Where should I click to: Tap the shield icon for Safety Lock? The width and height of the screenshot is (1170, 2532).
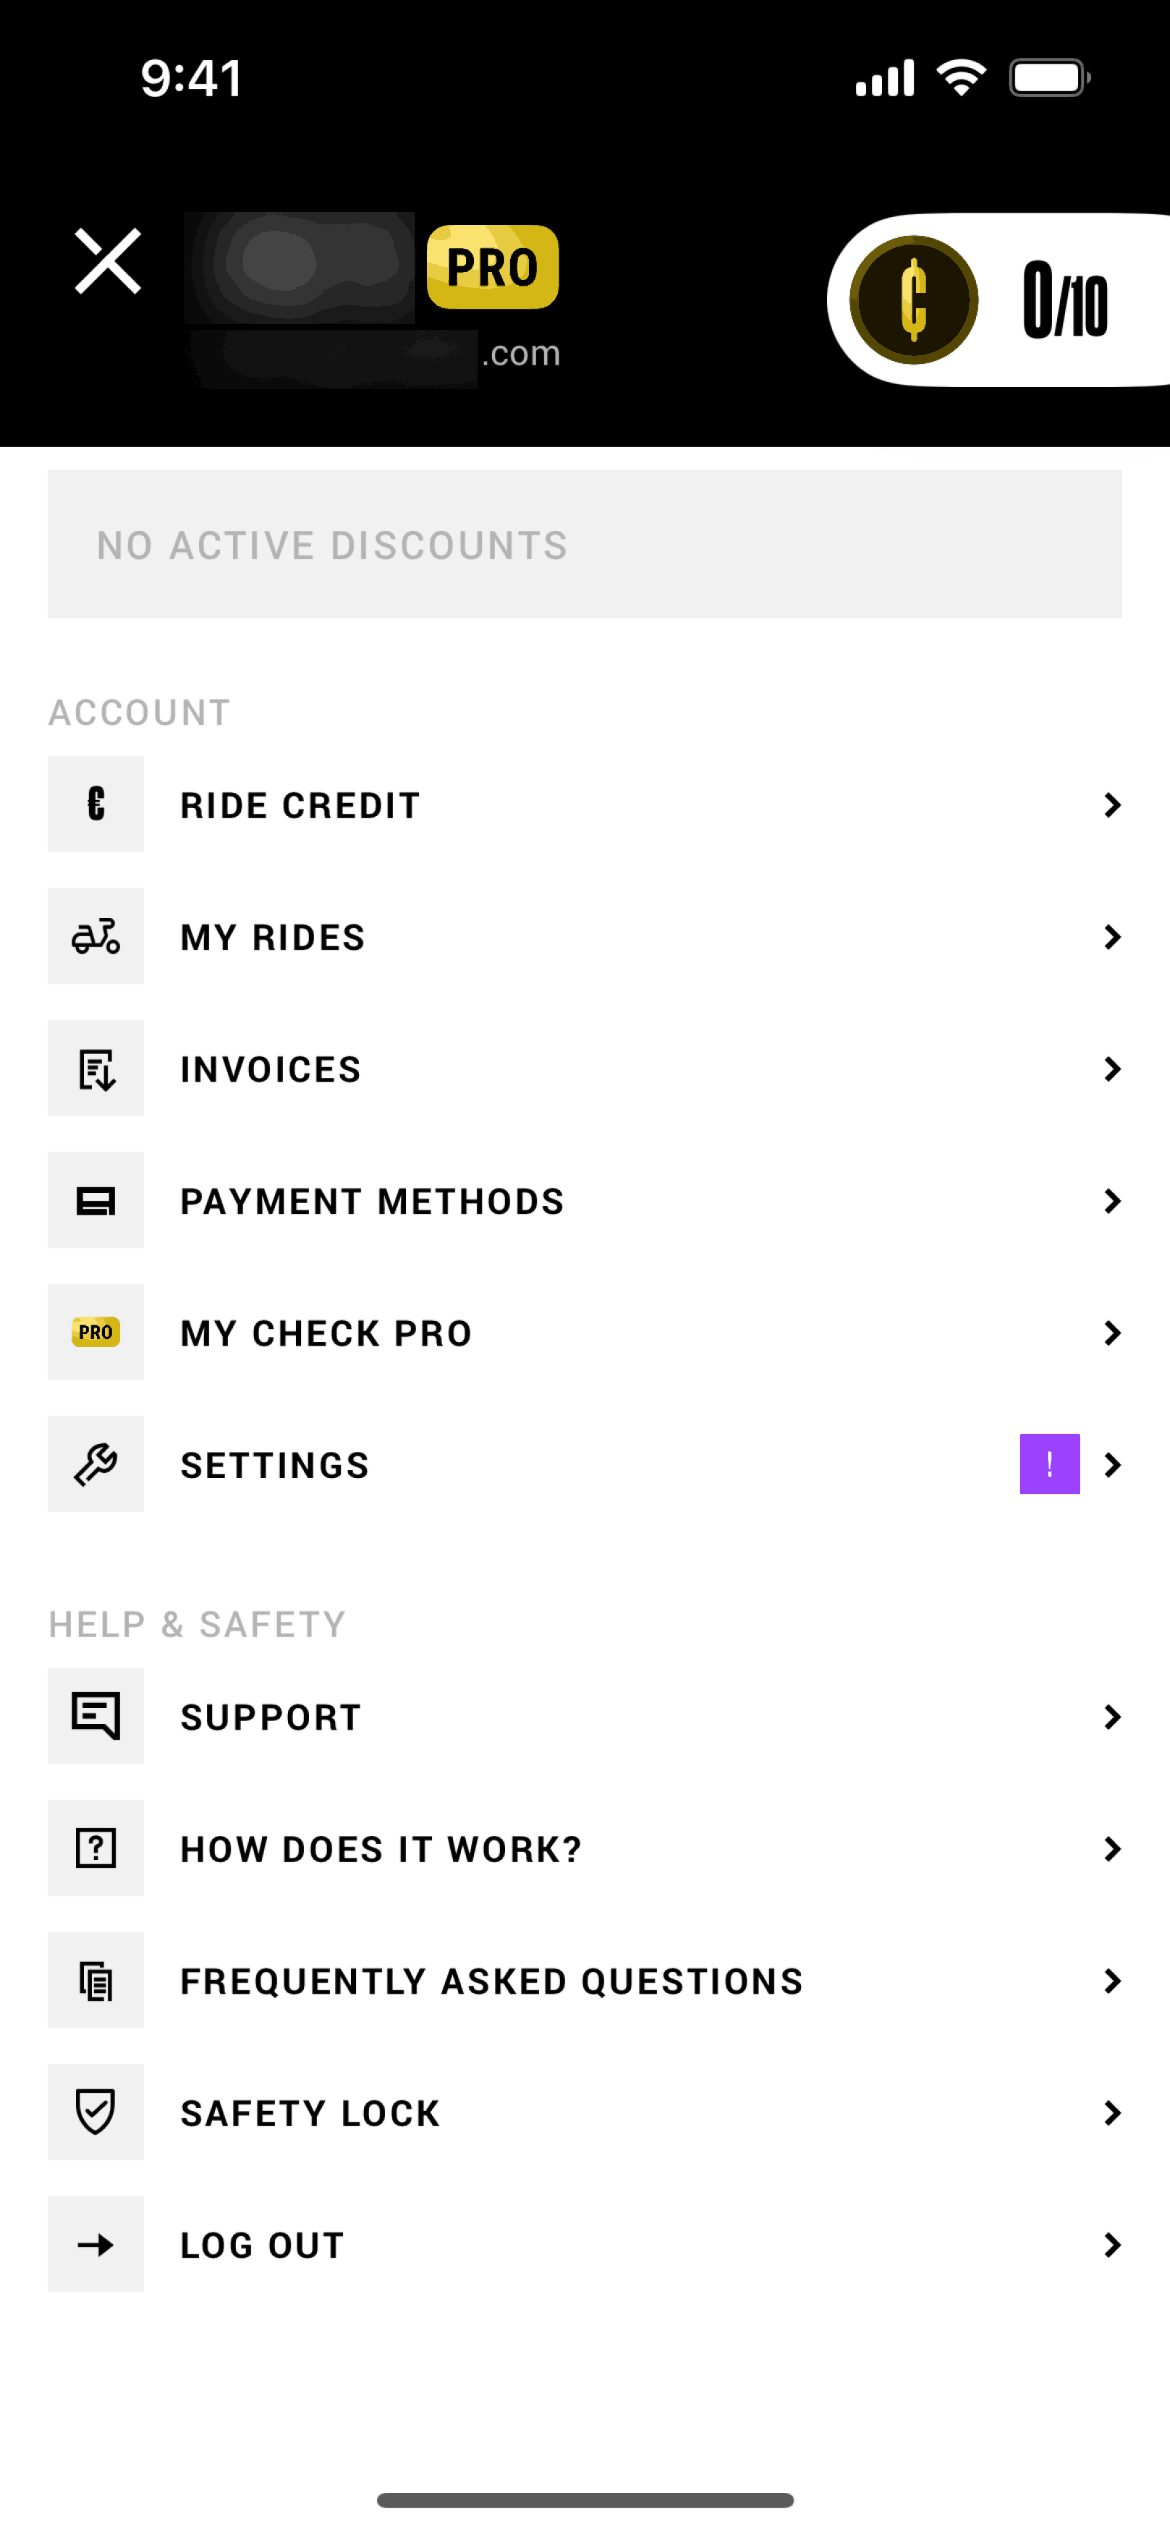96,2112
